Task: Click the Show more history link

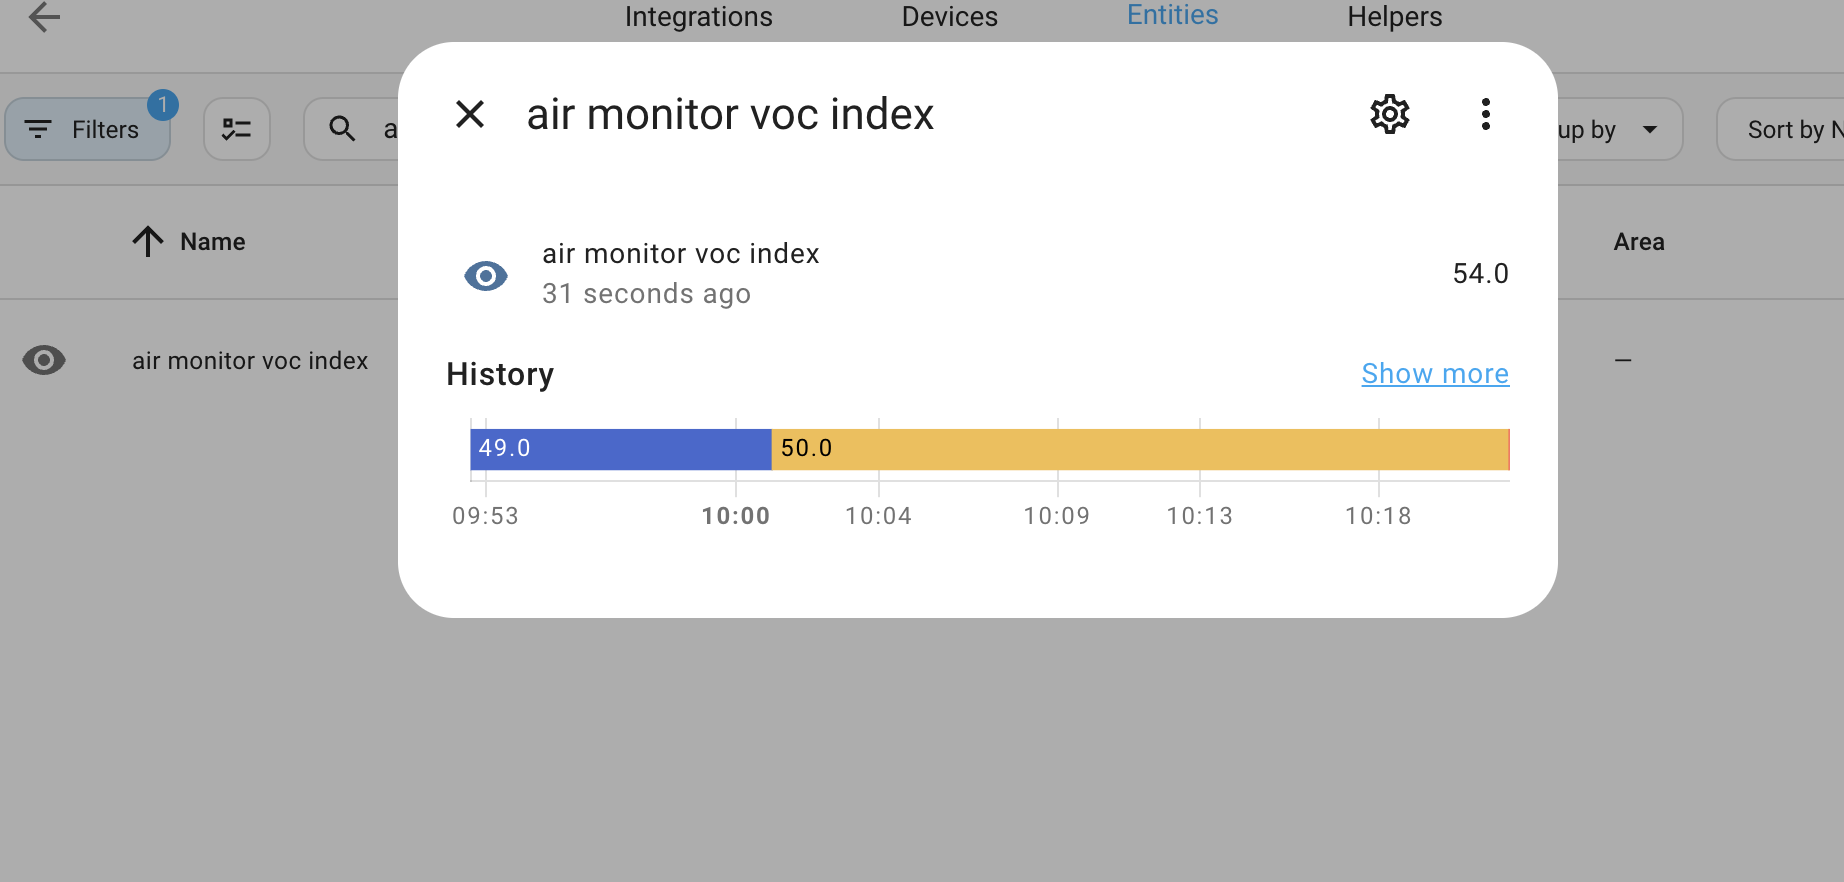Action: pos(1435,373)
